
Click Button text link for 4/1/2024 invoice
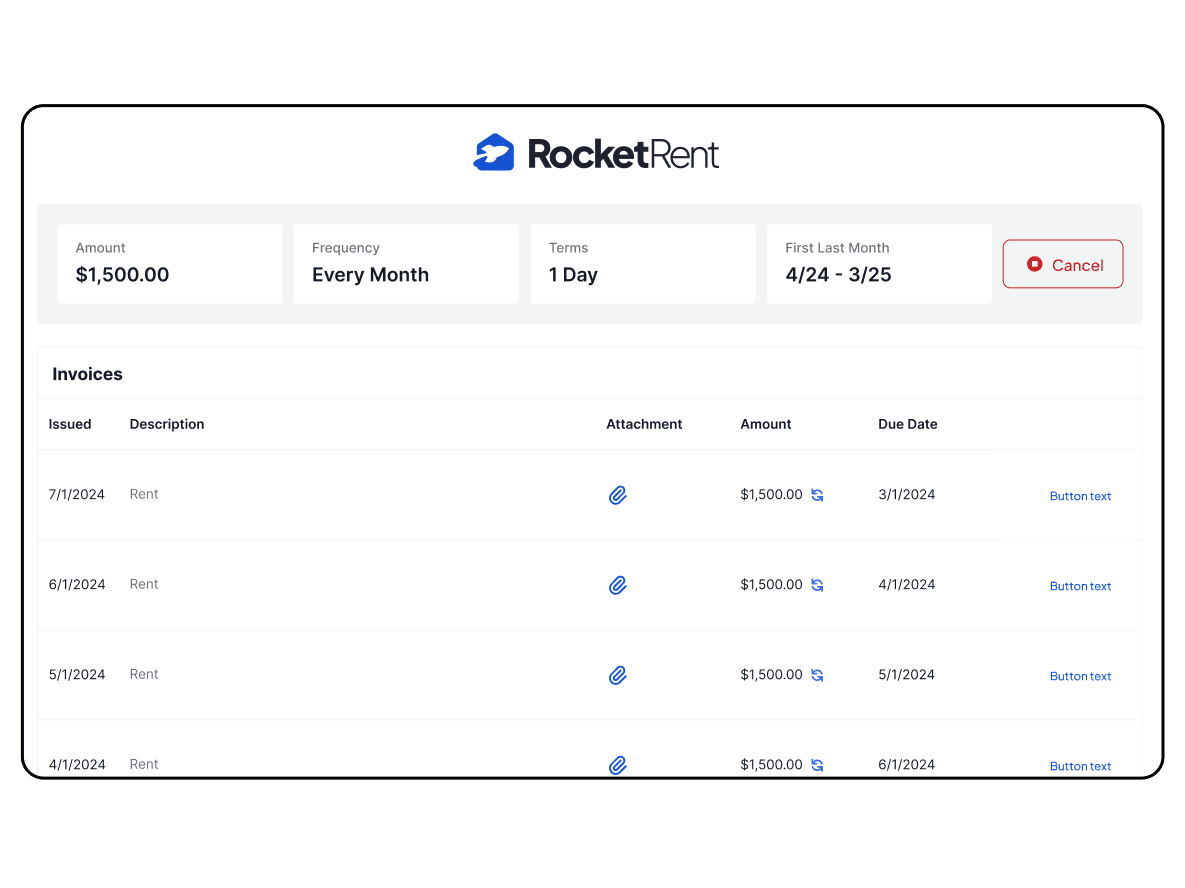[1080, 766]
